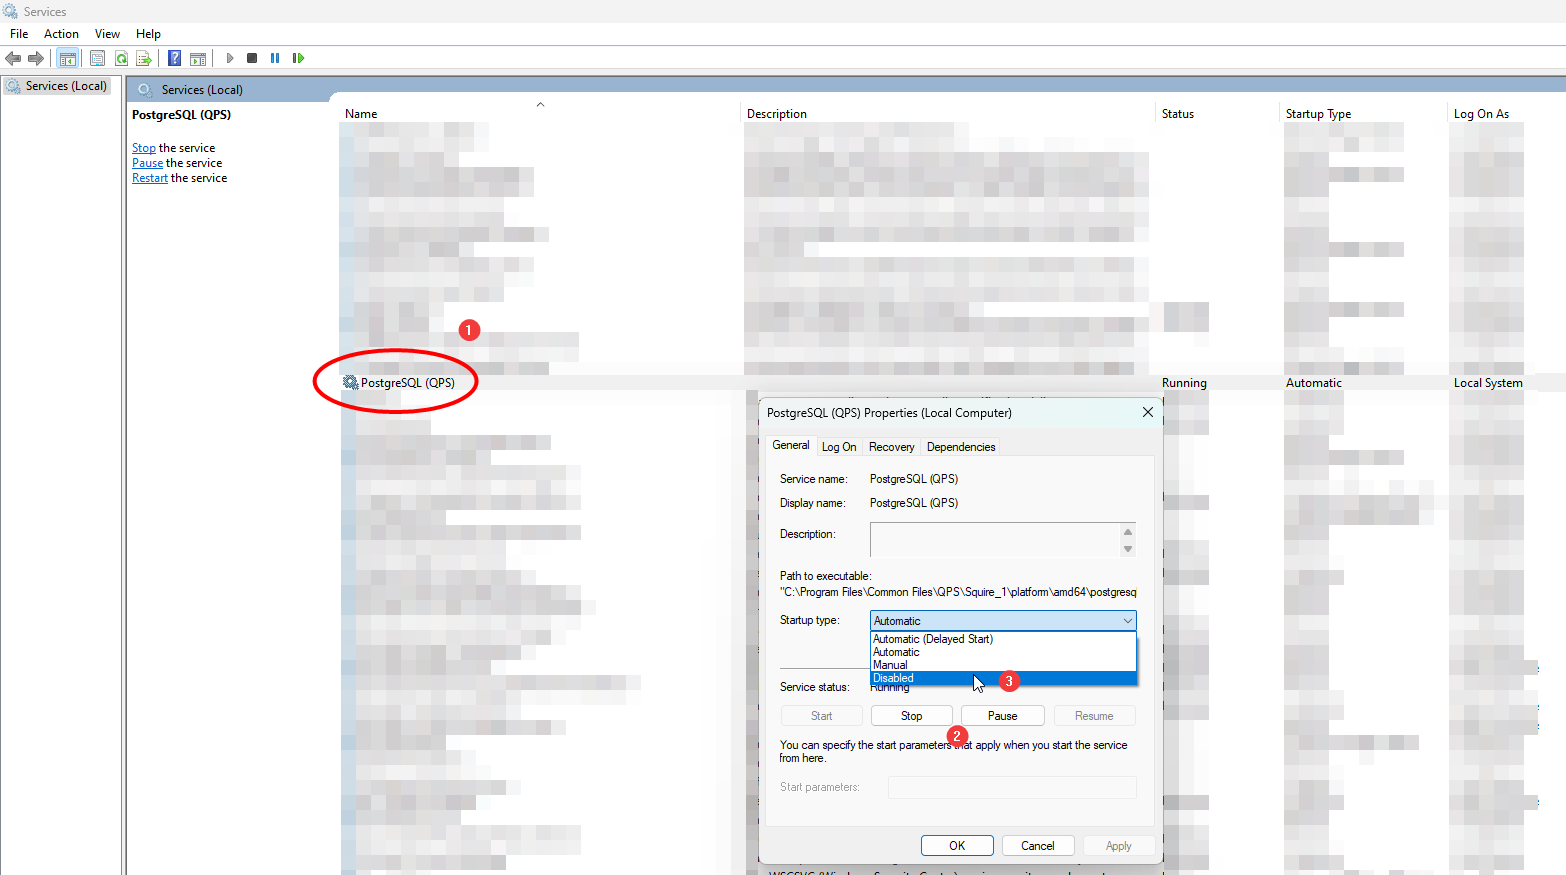Sort by the Status column header
This screenshot has height=875, width=1566.
click(1219, 114)
